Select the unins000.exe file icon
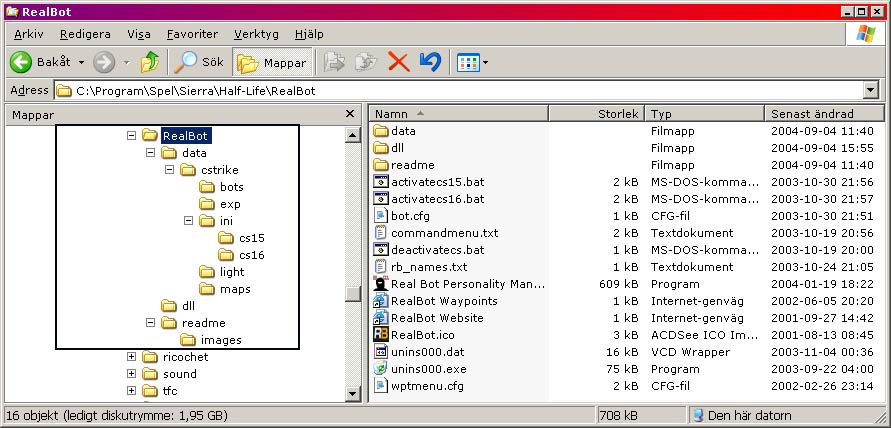891x428 pixels. [x=381, y=369]
